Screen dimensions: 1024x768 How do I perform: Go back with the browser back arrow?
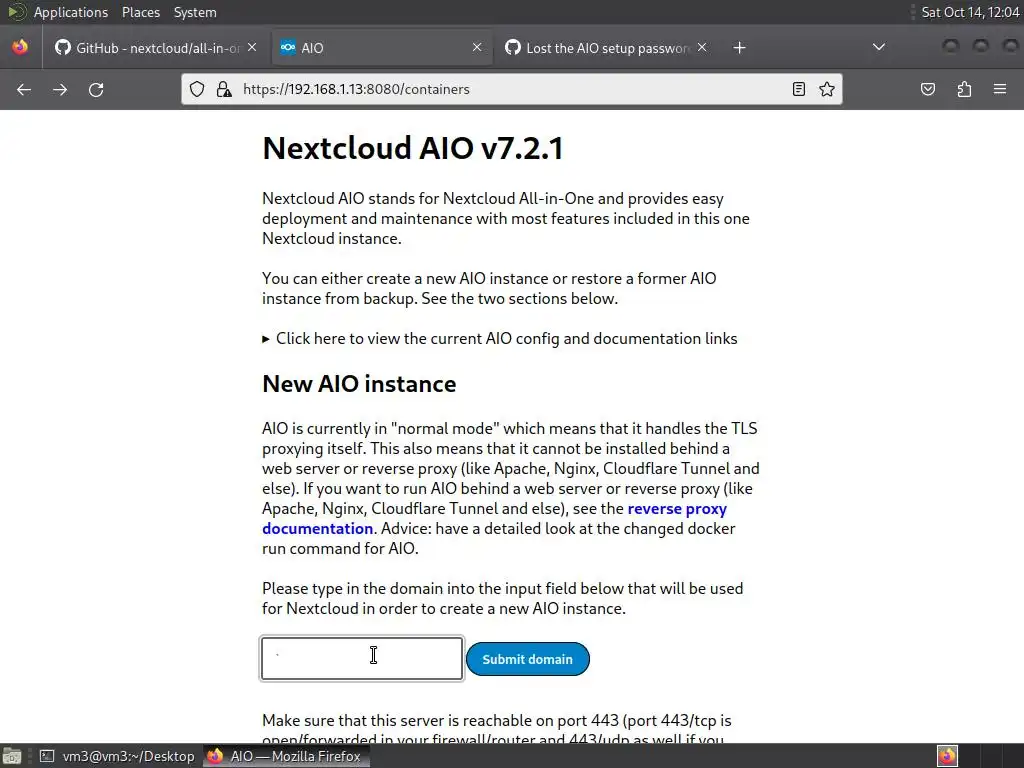(x=24, y=89)
